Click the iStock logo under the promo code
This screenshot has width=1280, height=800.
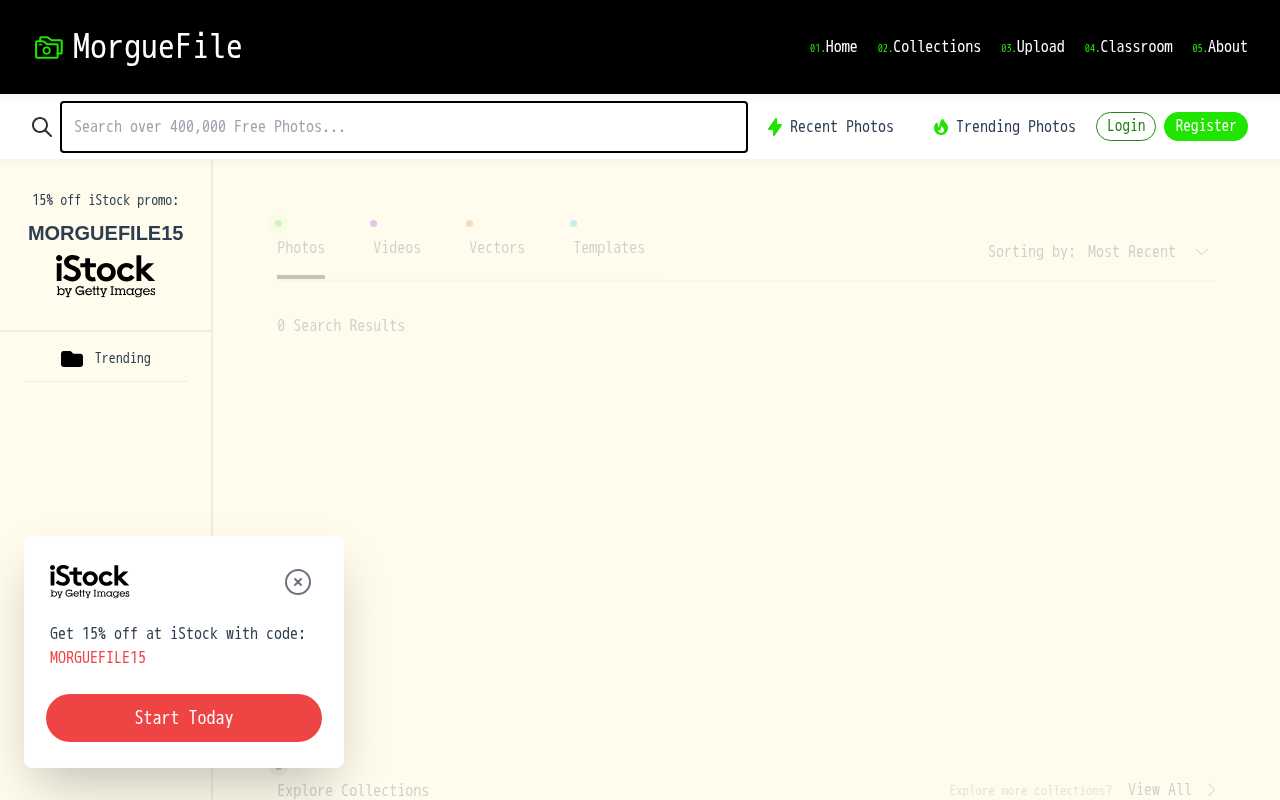[x=105, y=275]
